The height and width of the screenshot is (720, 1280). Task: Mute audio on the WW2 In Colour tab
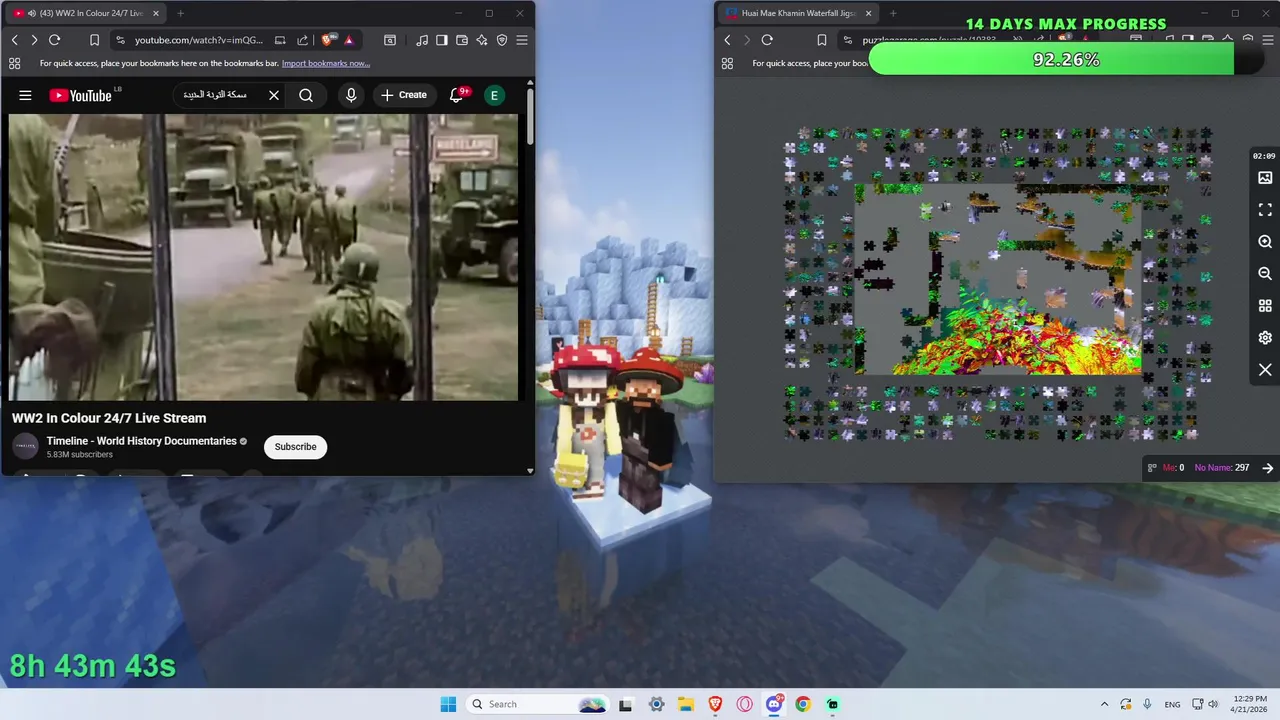[x=32, y=13]
